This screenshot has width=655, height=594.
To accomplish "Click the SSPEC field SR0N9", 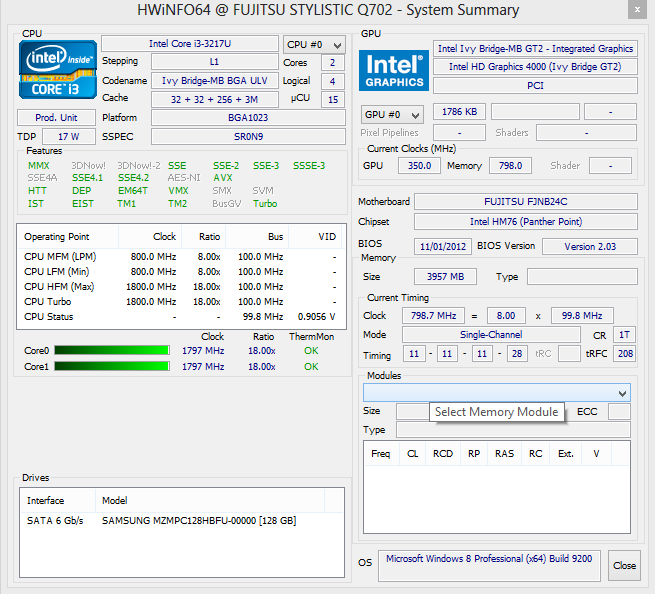I will 248,137.
